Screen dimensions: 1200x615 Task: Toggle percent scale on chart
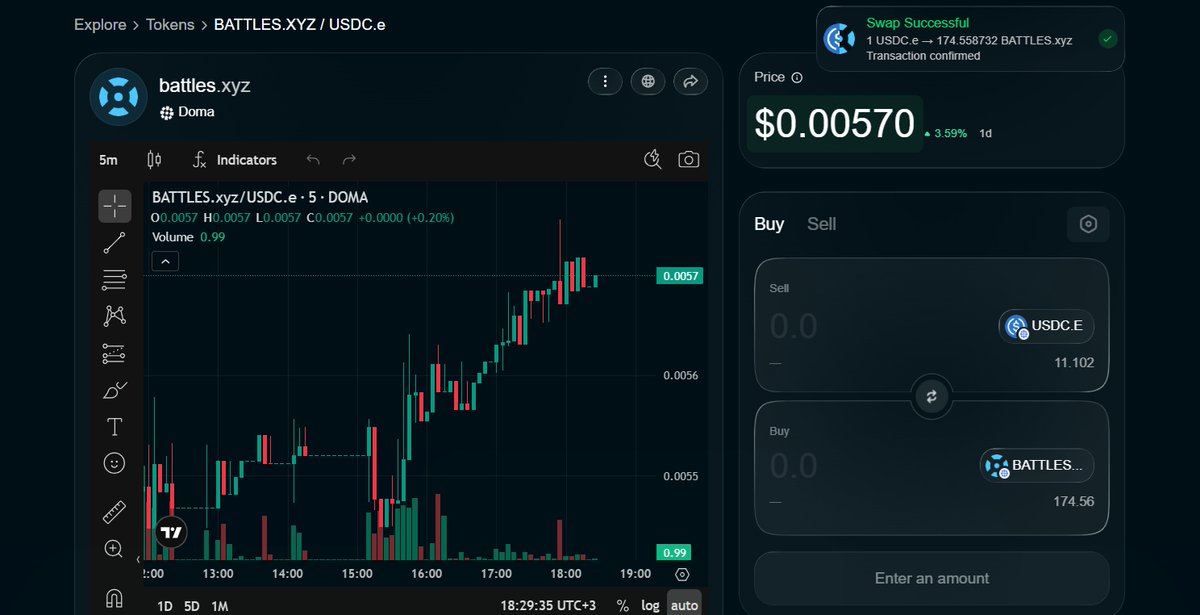(623, 605)
